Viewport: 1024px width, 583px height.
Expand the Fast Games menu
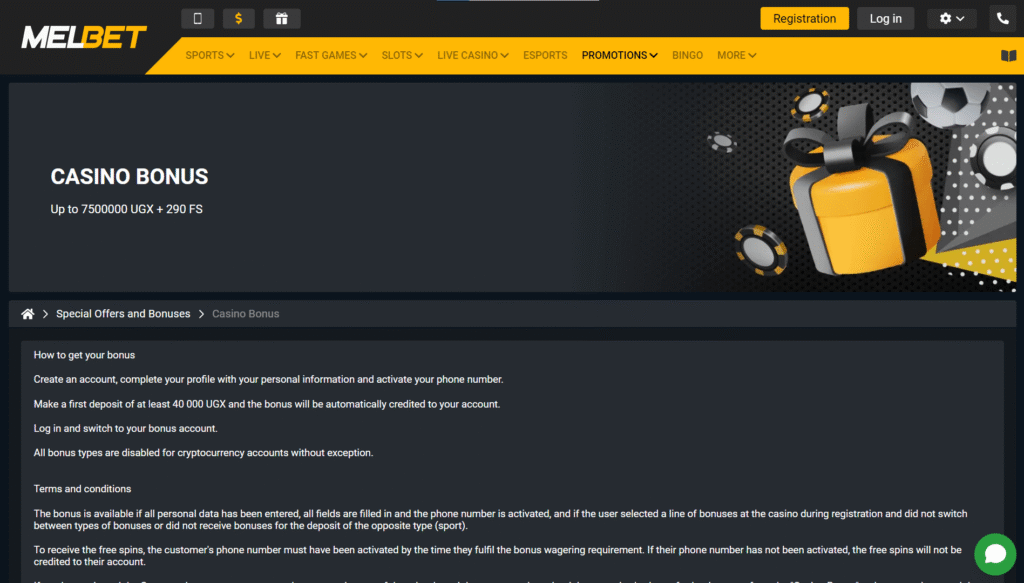click(331, 55)
